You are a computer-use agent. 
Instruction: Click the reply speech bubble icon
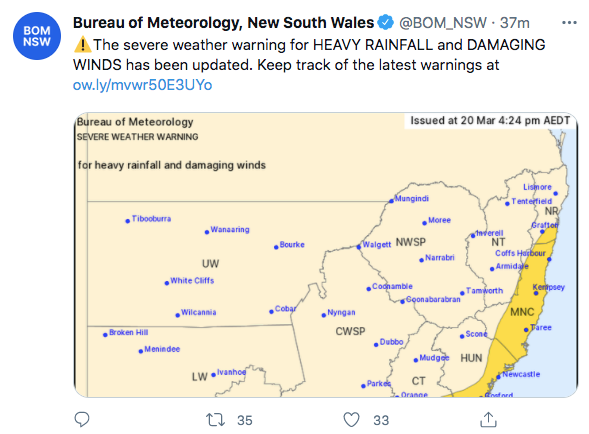[x=82, y=419]
